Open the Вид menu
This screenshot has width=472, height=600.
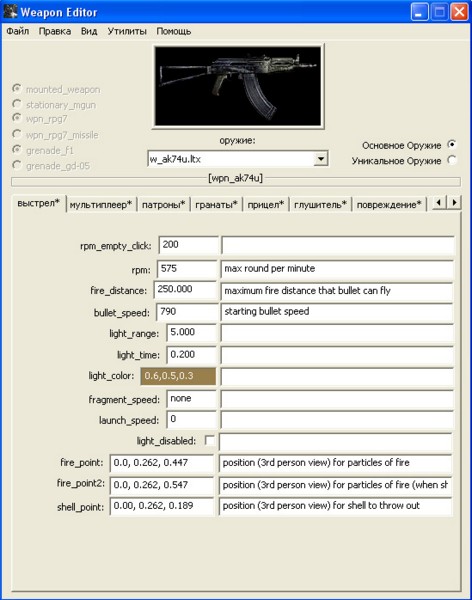(x=89, y=31)
